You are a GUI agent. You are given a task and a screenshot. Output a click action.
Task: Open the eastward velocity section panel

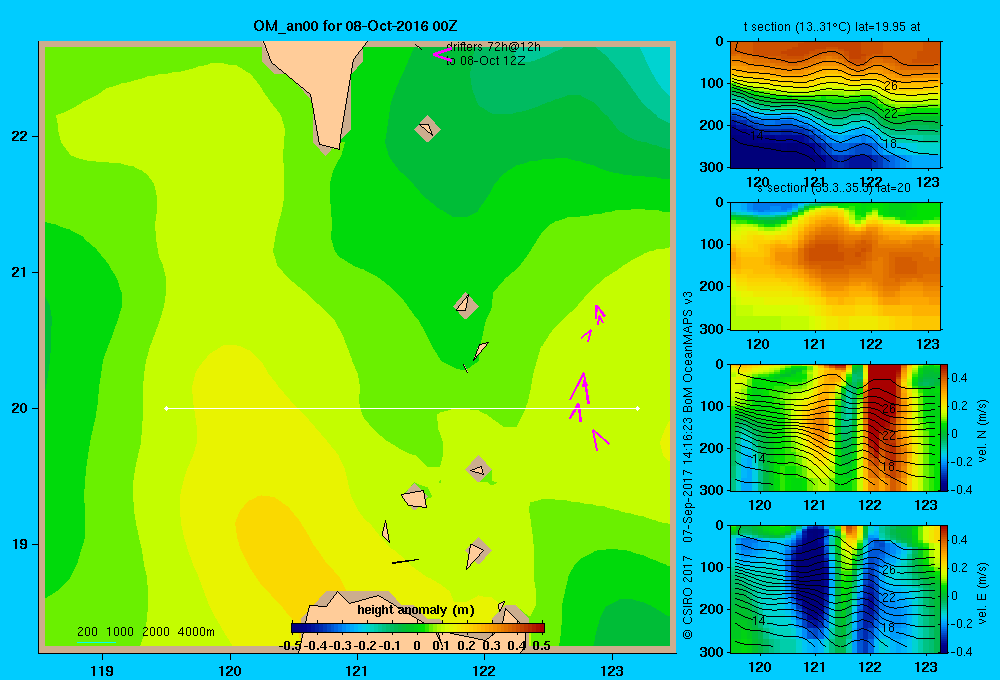click(x=834, y=589)
